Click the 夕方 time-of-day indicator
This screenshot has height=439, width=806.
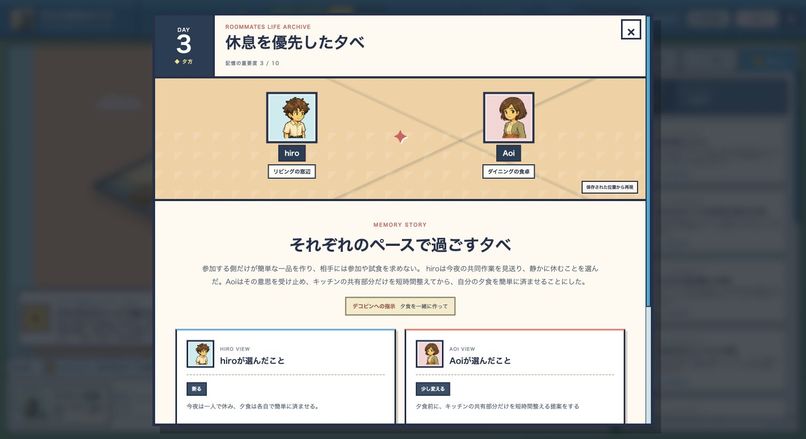click(184, 62)
